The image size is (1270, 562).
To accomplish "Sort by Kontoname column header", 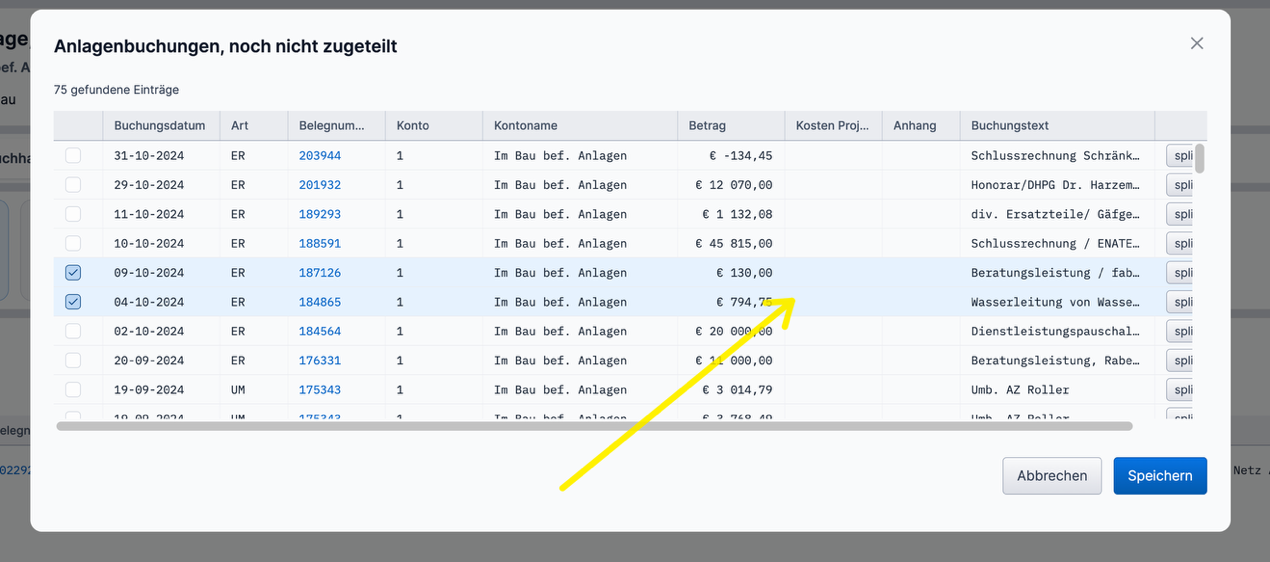I will point(580,126).
